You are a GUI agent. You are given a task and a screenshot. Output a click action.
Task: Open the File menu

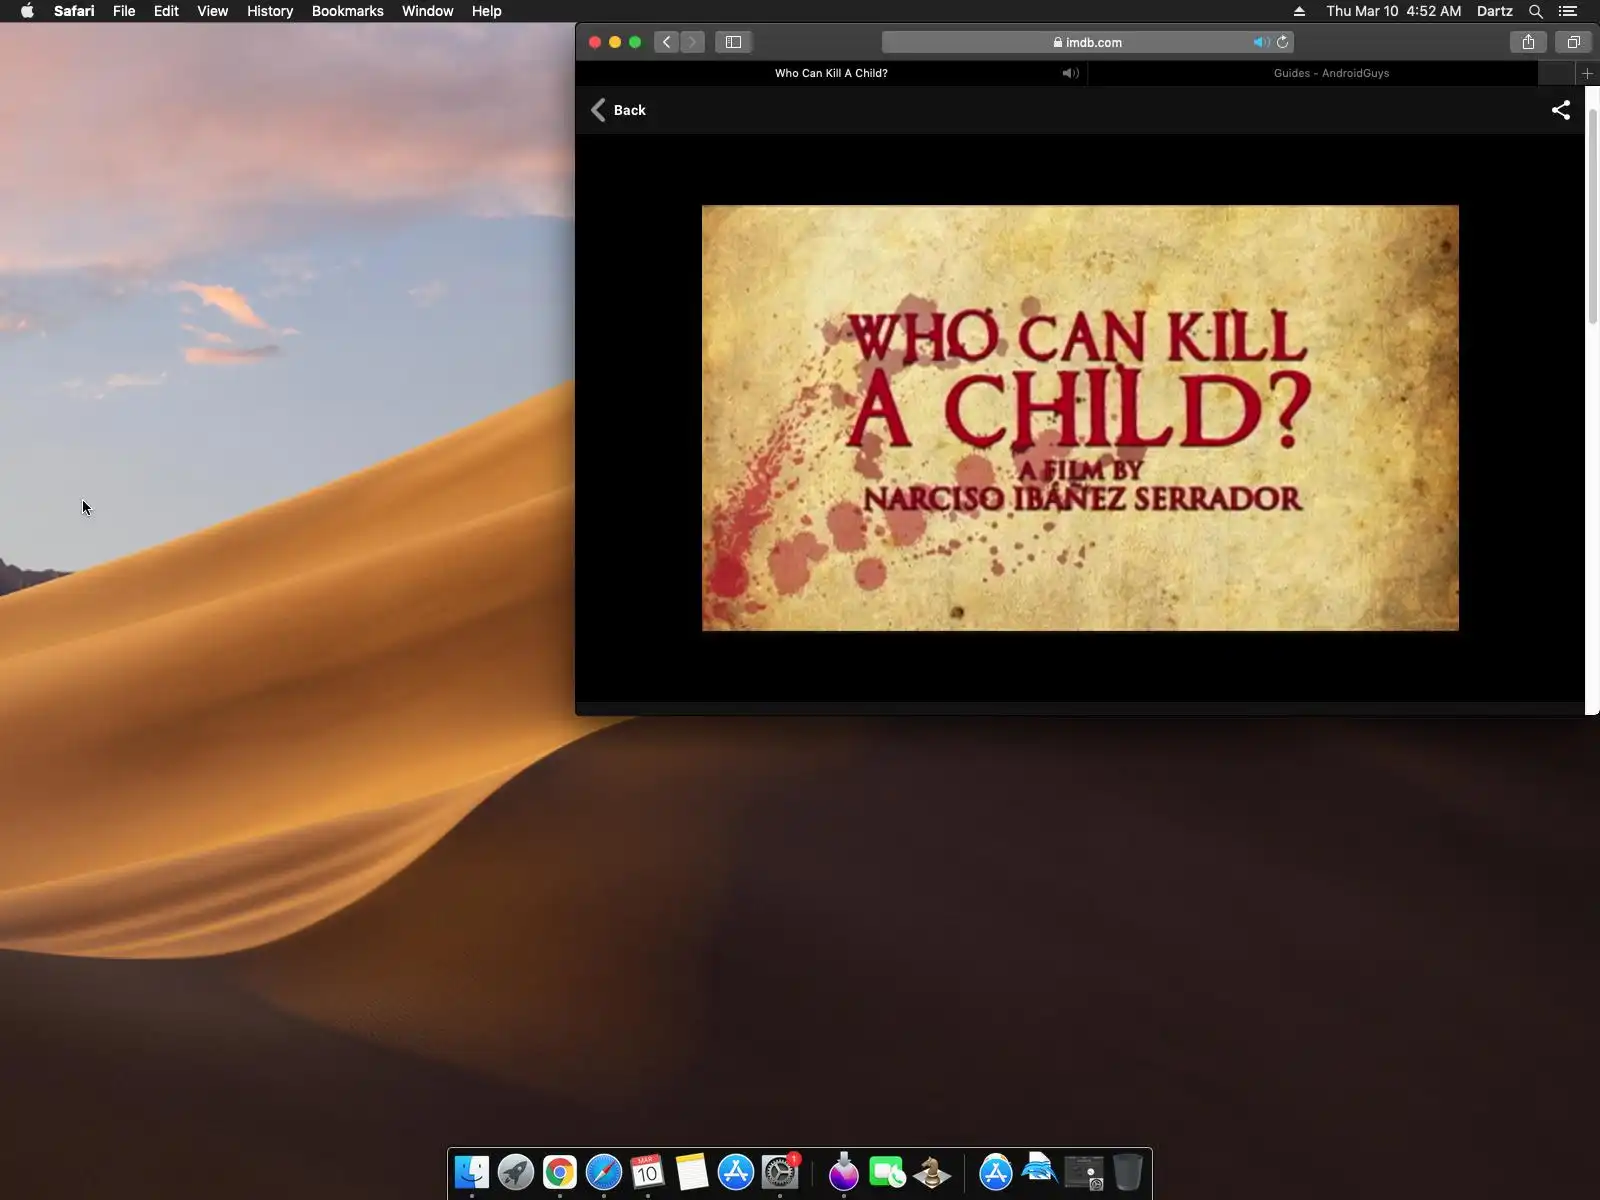(124, 11)
